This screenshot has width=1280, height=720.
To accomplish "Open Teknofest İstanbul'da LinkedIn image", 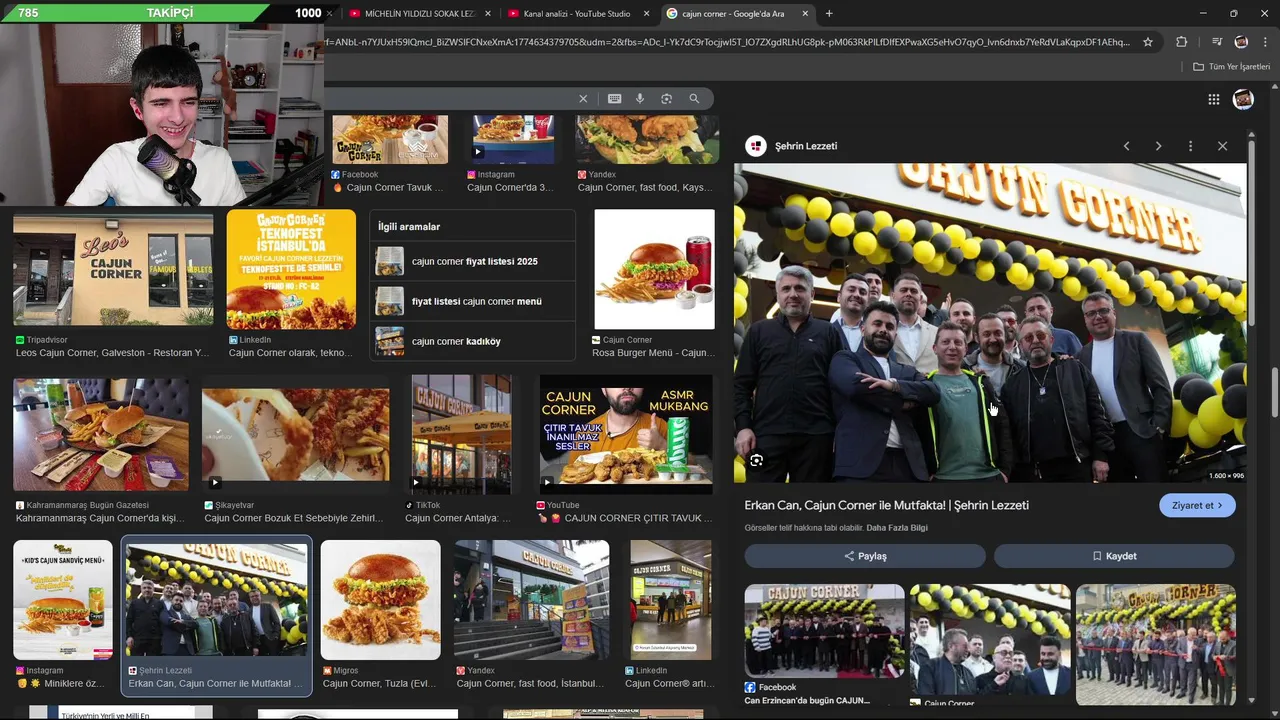I will 291,269.
